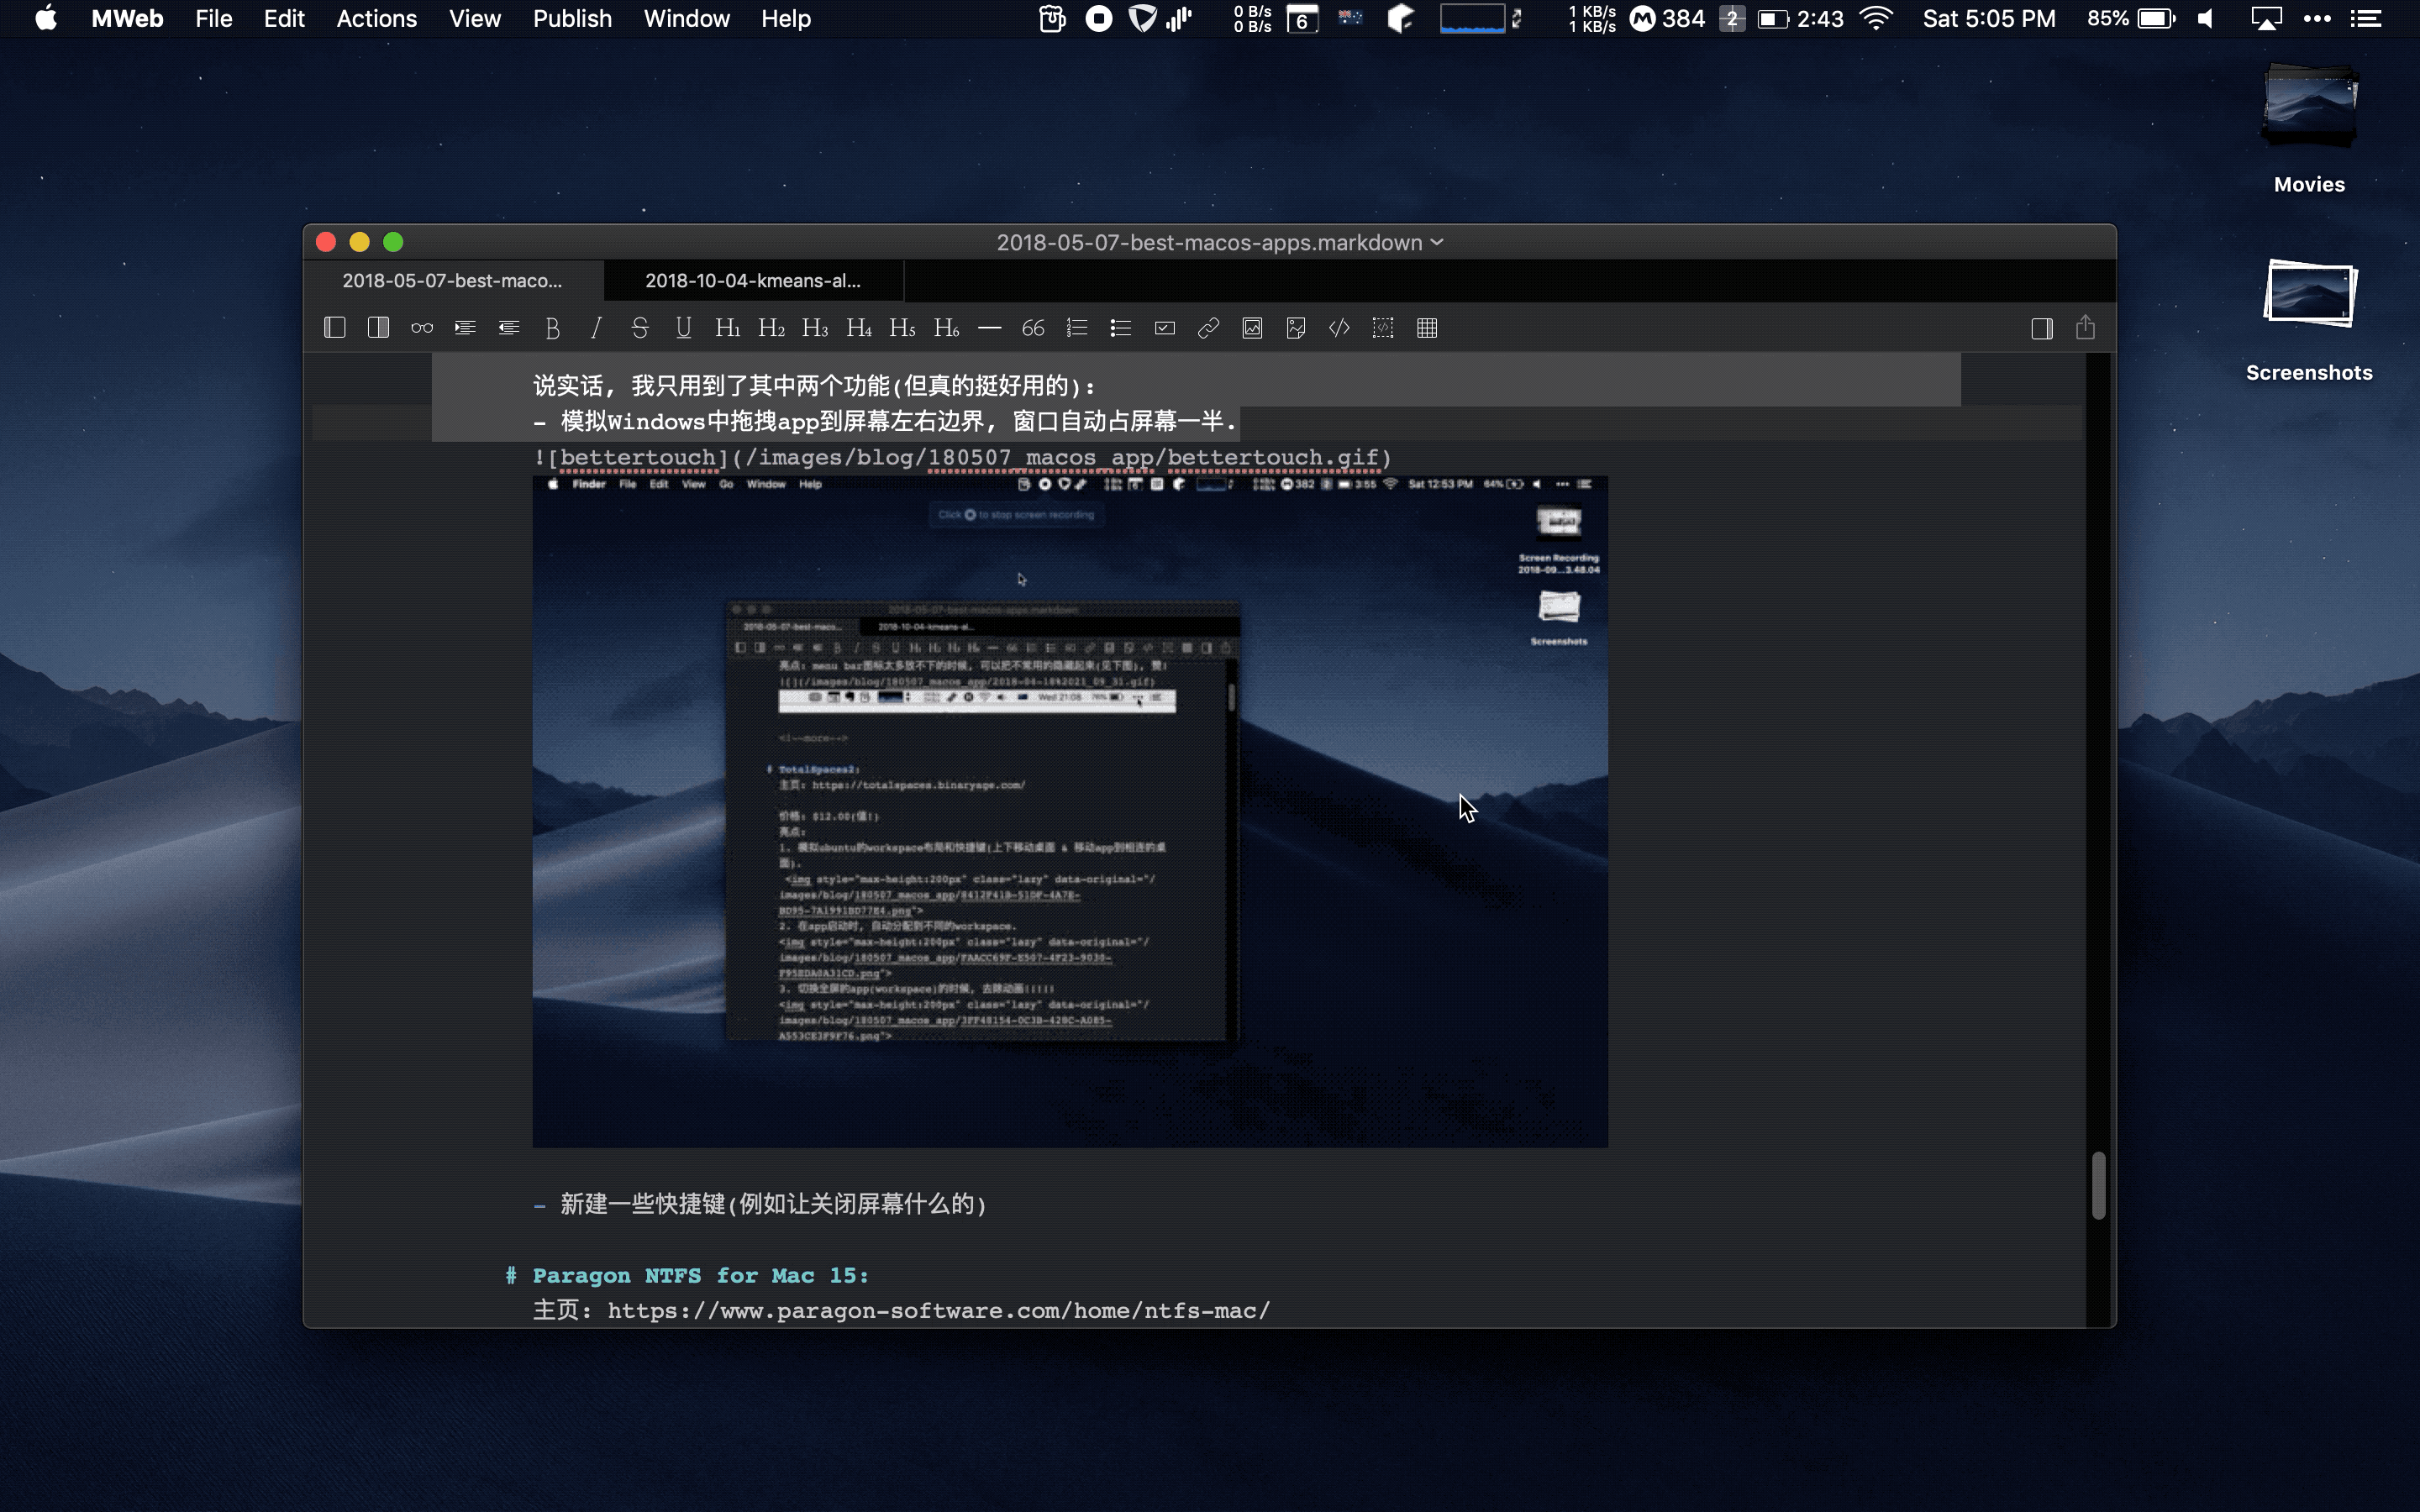
Task: Toggle preview mode with glasses icon
Action: tap(422, 328)
